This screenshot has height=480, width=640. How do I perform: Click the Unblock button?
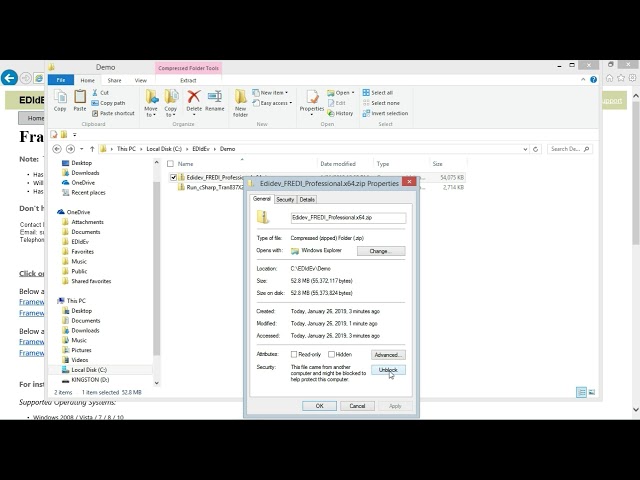(388, 370)
